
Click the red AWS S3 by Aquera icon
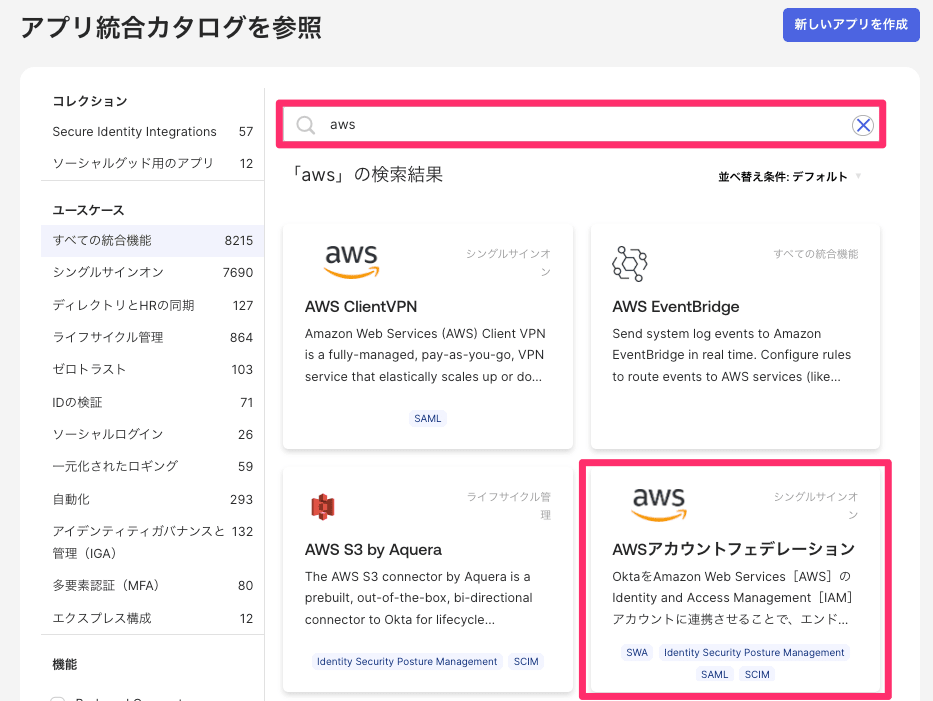tap(322, 507)
